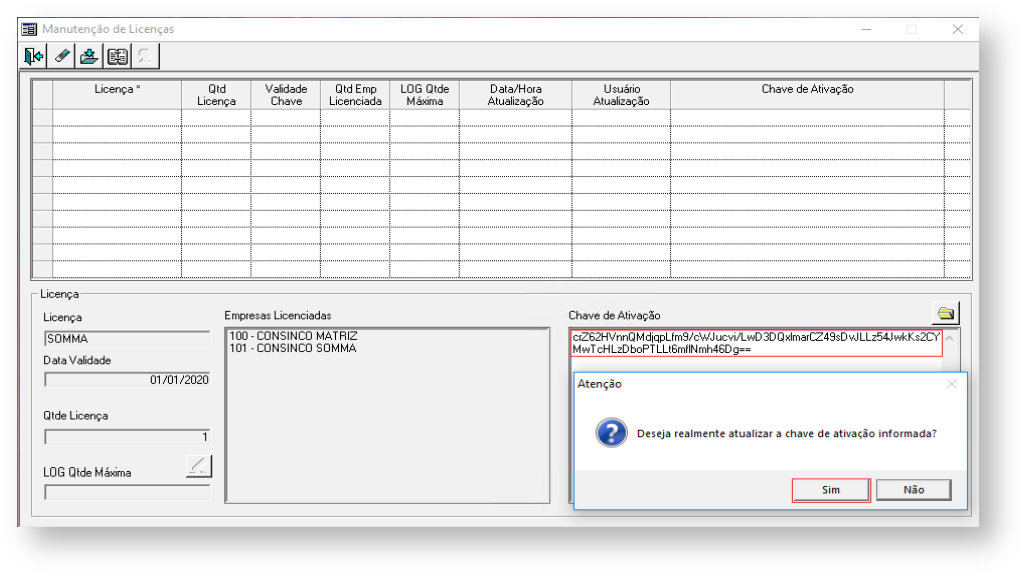Open the folder icon beside Chave de Ativação
The image size is (1027, 575).
coord(946,313)
